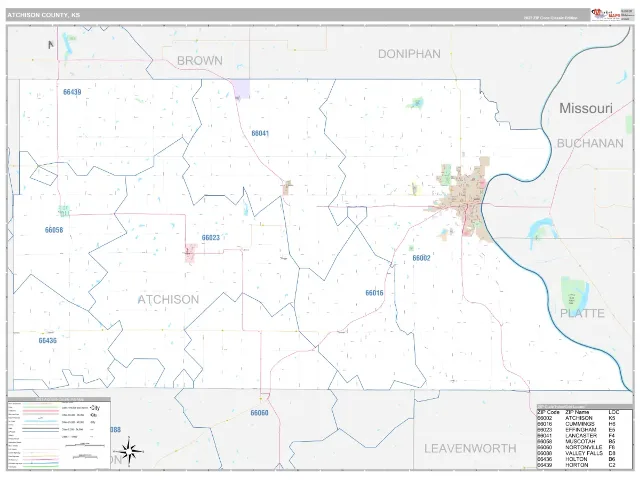Click ZIP code label 66002 on map
Image resolution: width=640 pixels, height=480 pixels.
pyautogui.click(x=421, y=258)
